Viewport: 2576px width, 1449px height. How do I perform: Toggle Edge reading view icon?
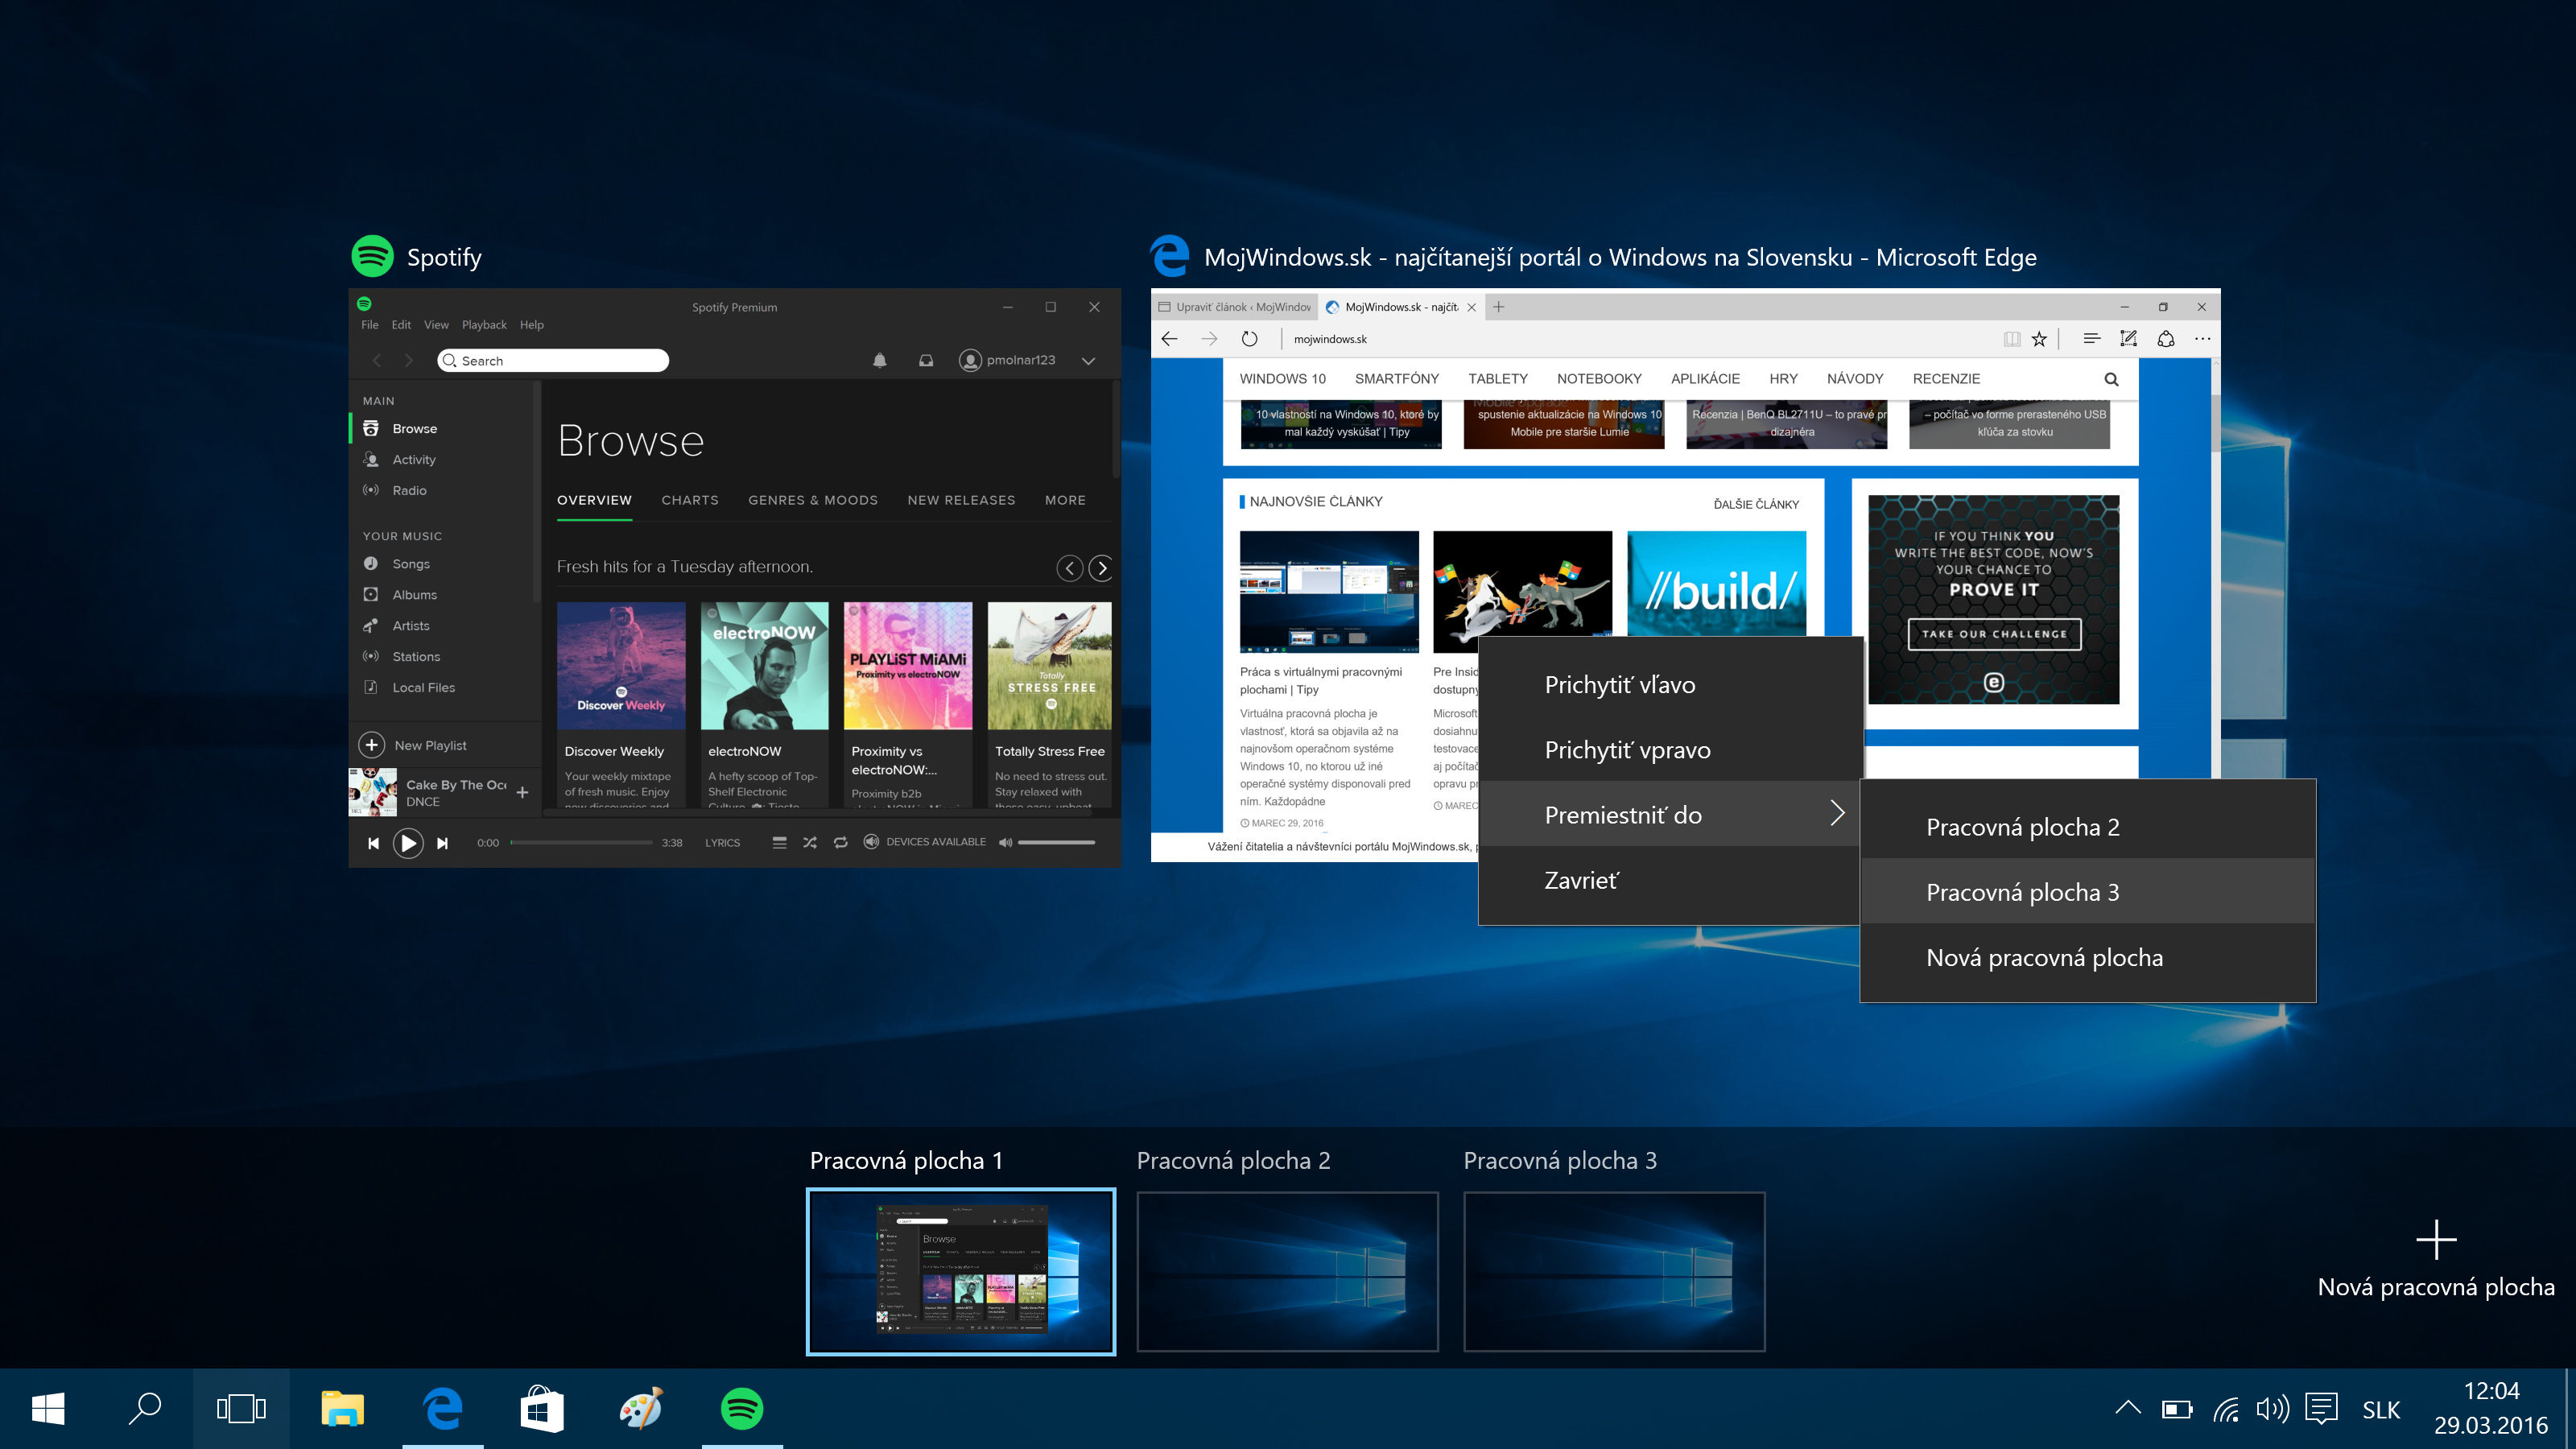pyautogui.click(x=2012, y=339)
